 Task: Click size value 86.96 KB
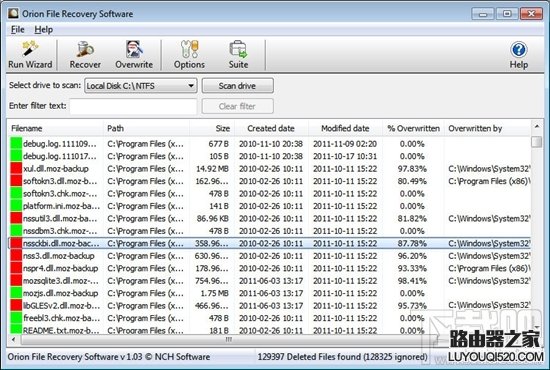(x=213, y=218)
